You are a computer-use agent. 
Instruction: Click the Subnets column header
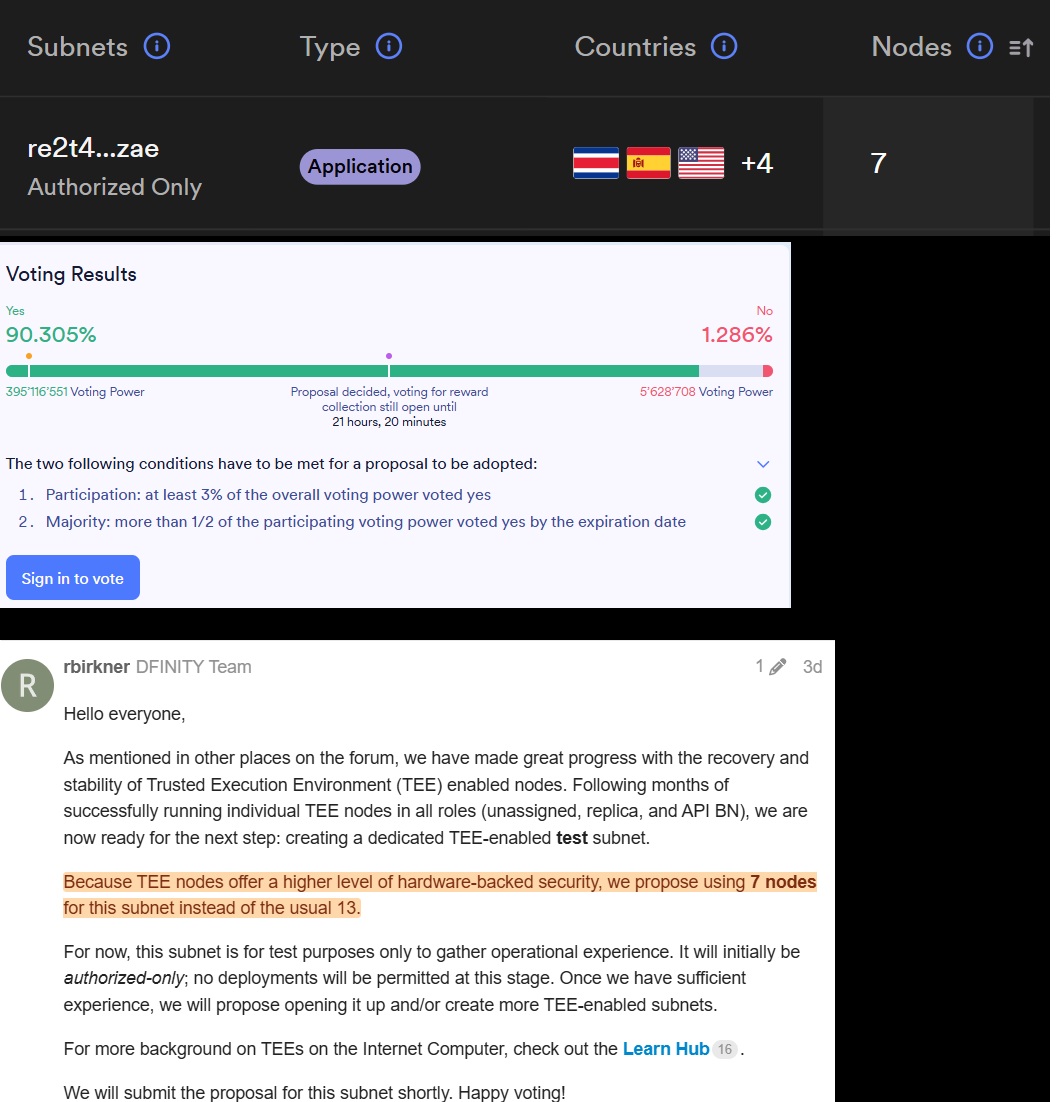[77, 47]
